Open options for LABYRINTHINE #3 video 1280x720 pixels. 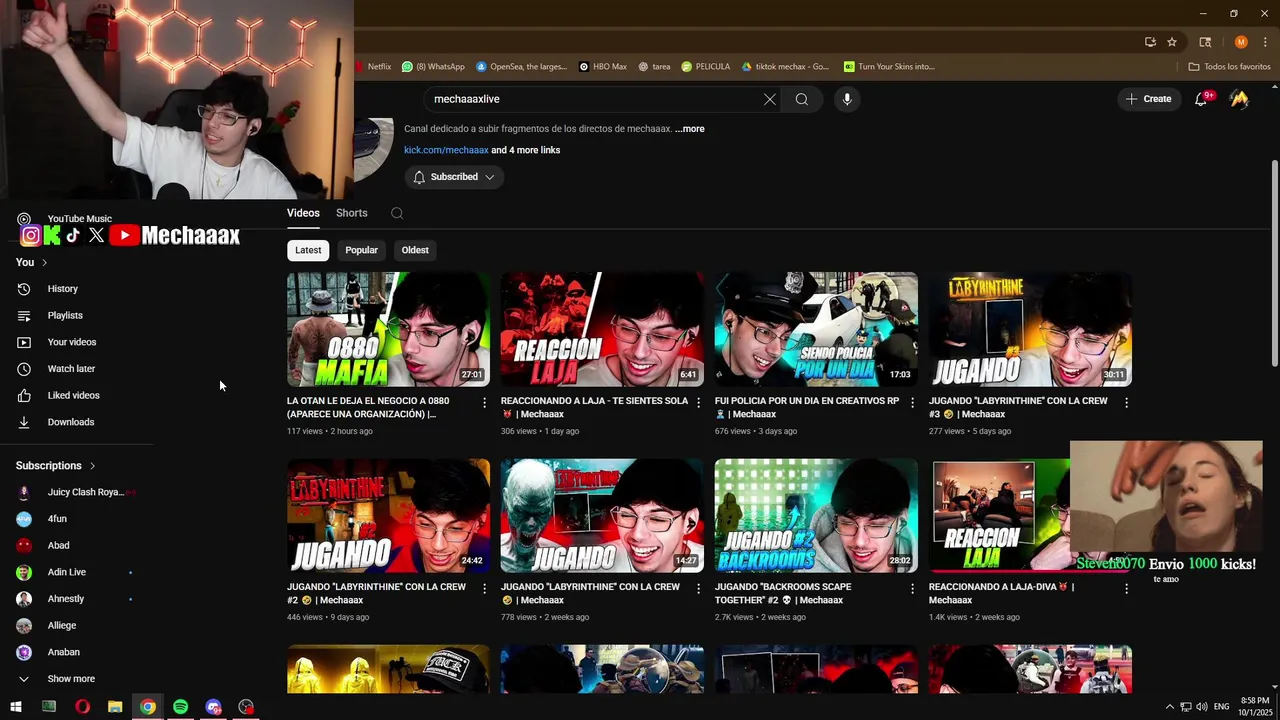tap(1126, 402)
